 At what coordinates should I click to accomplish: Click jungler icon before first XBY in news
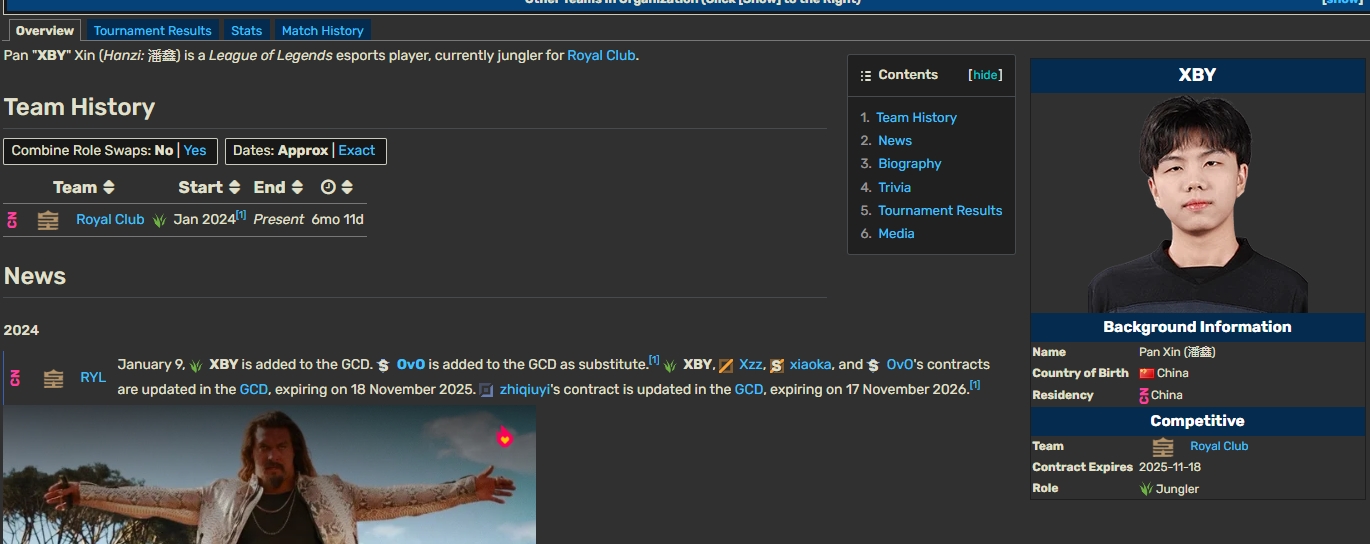(x=196, y=365)
